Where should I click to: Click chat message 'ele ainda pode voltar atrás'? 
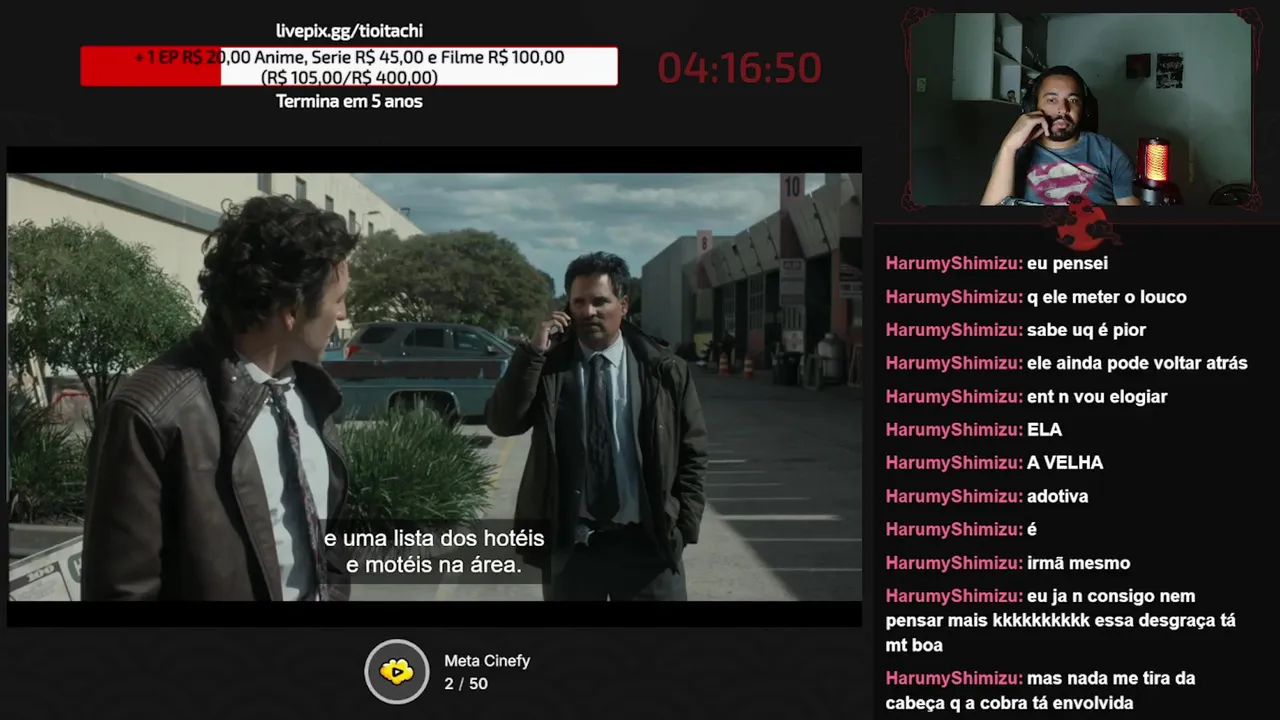[1137, 363]
